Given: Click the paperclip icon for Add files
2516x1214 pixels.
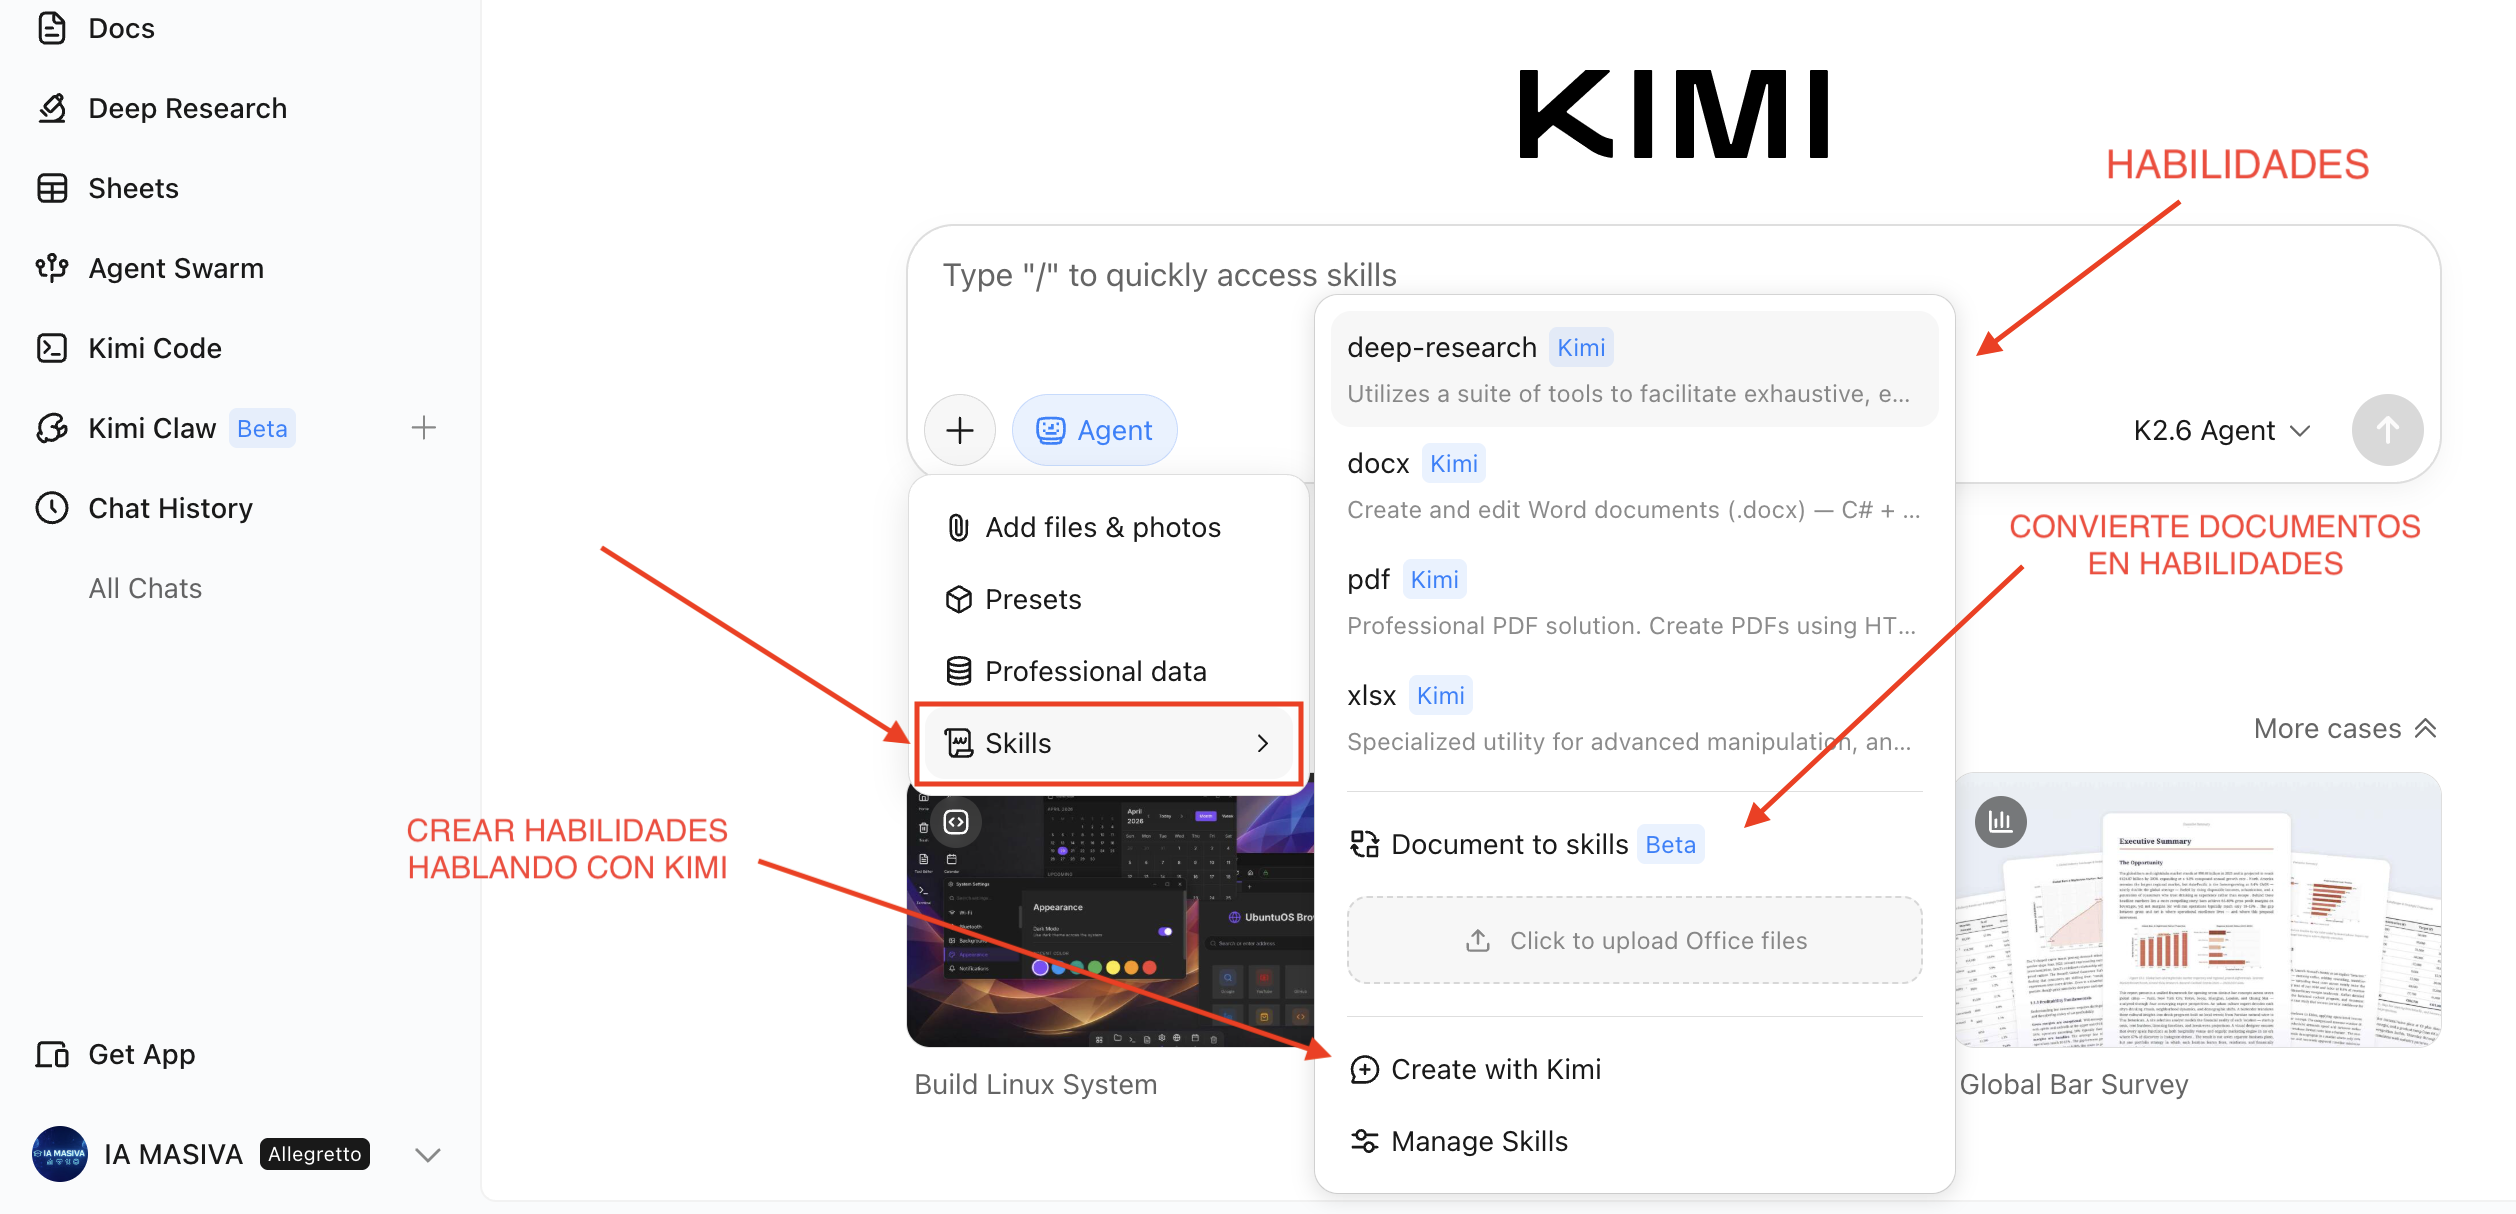Looking at the screenshot, I should [x=958, y=527].
